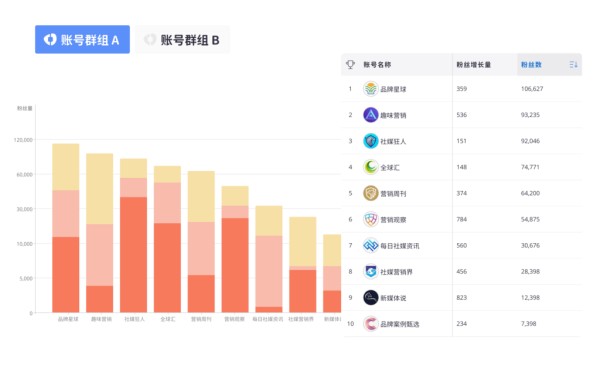Select account name 新媒体说 in table

tap(393, 298)
